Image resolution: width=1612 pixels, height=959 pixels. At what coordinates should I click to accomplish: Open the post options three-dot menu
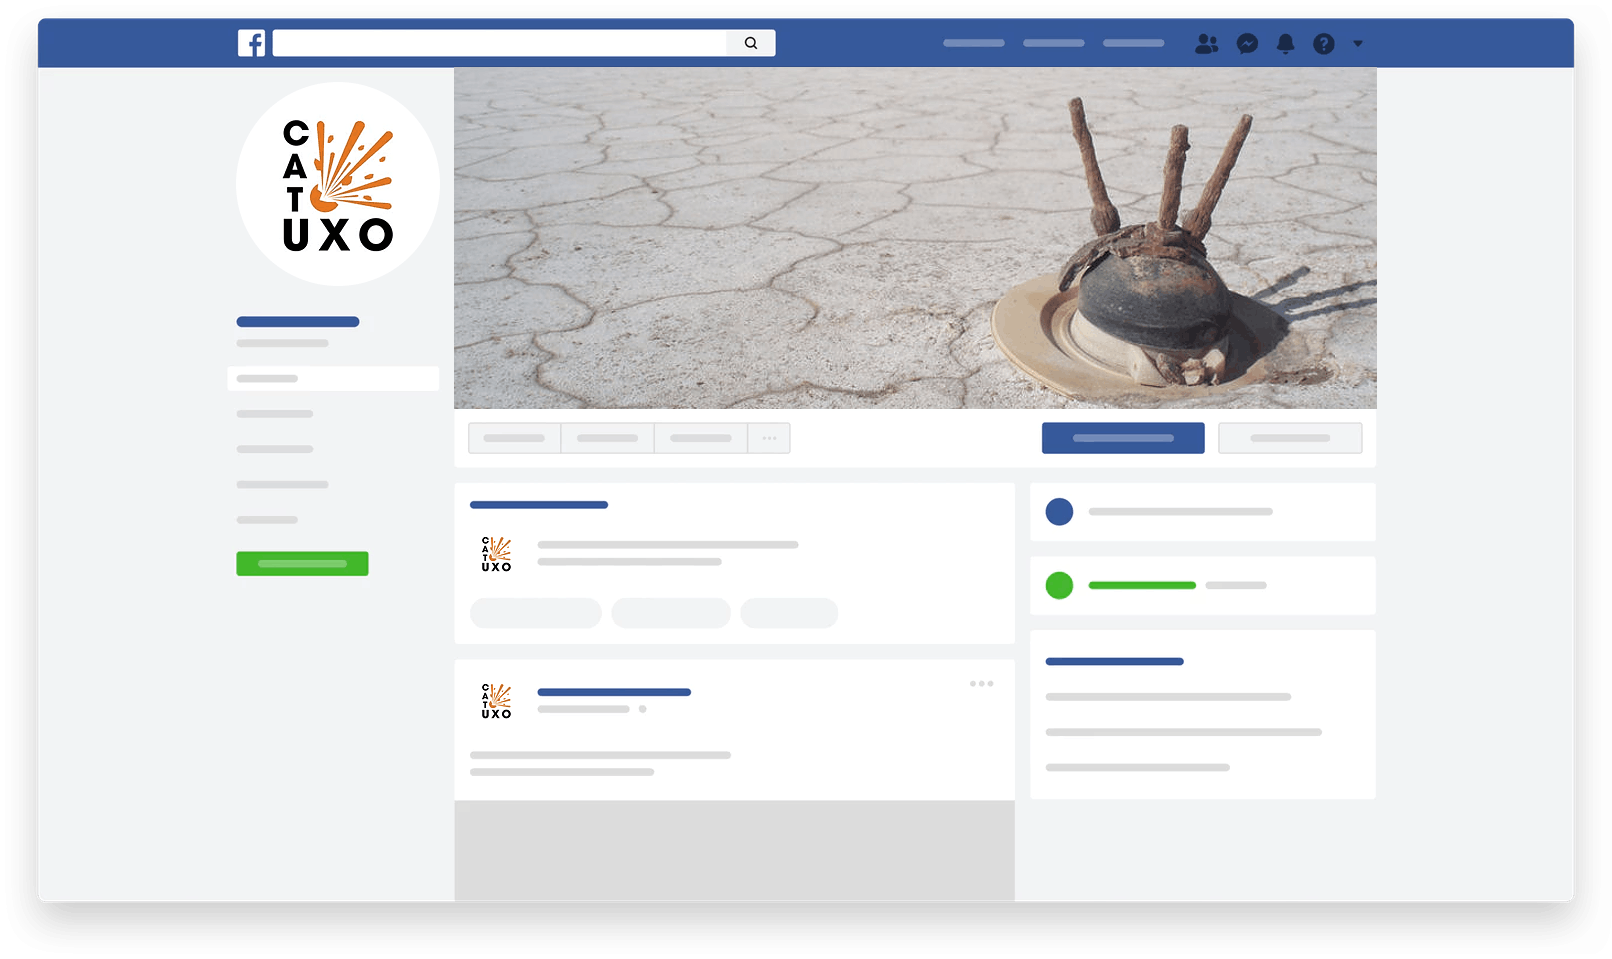pyautogui.click(x=981, y=684)
